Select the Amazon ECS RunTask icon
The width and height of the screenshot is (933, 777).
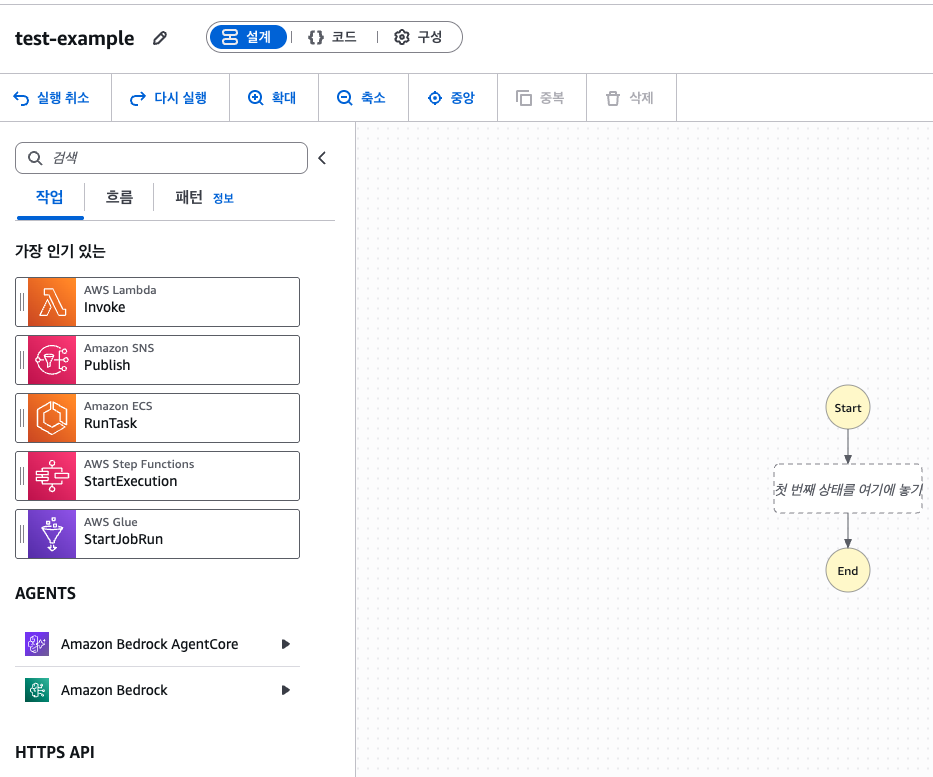click(52, 418)
